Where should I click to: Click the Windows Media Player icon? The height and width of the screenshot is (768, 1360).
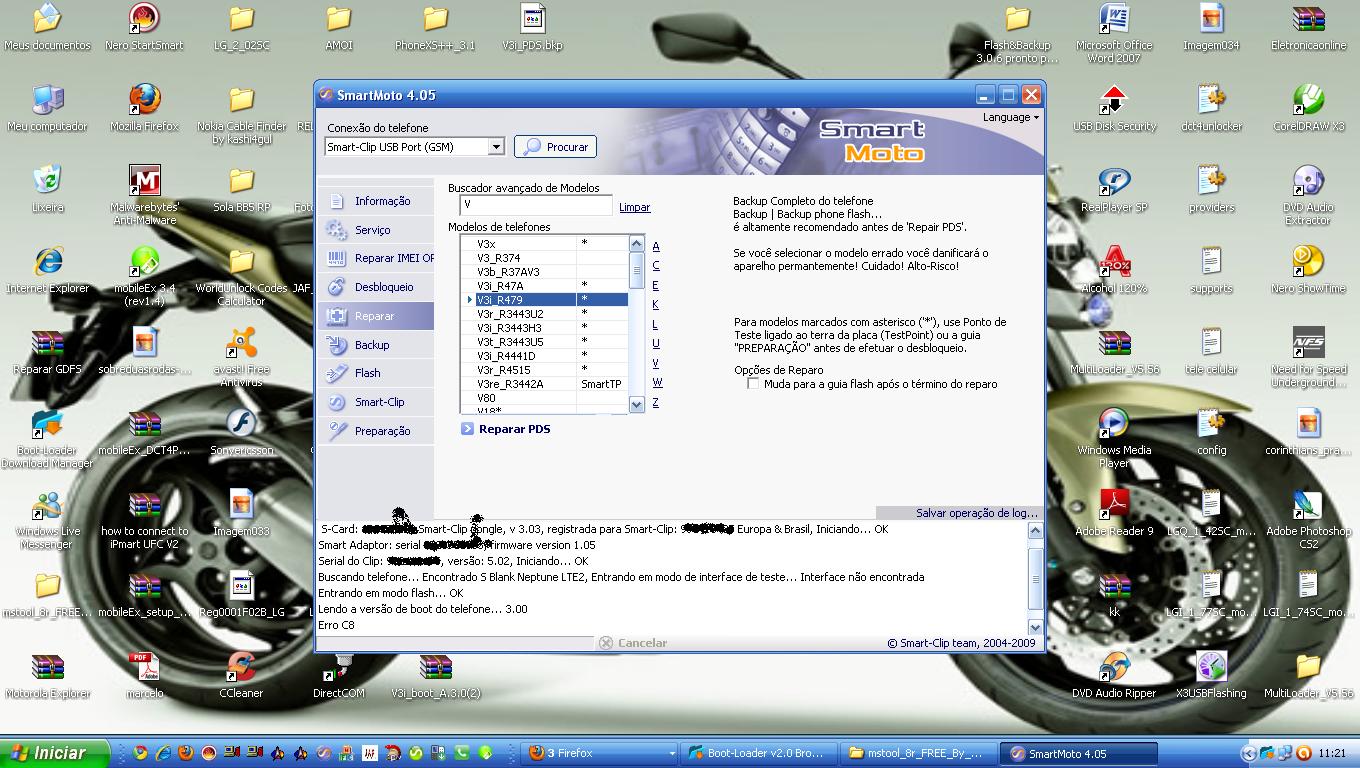[x=1114, y=439]
